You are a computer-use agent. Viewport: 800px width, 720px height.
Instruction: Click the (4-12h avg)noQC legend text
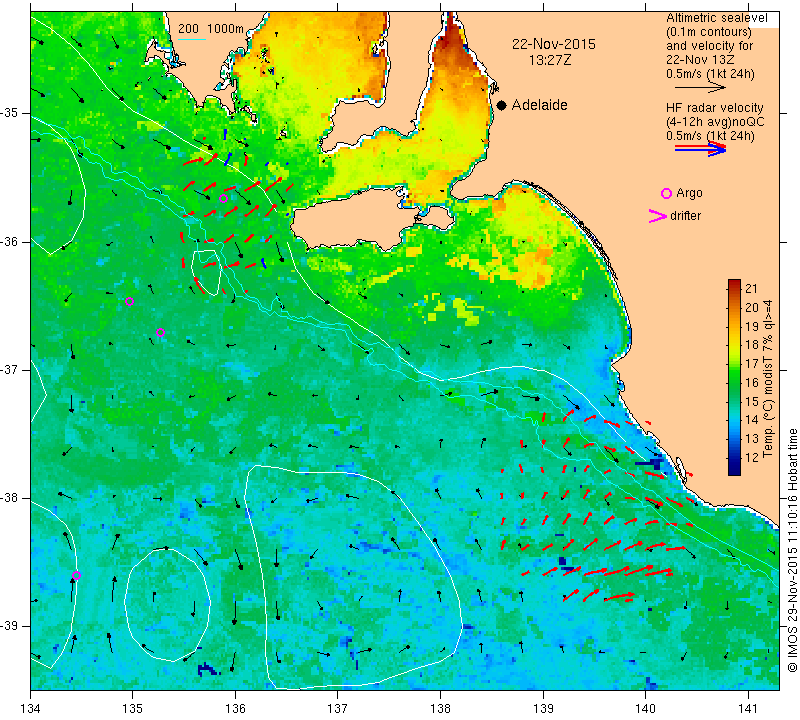pyautogui.click(x=715, y=122)
